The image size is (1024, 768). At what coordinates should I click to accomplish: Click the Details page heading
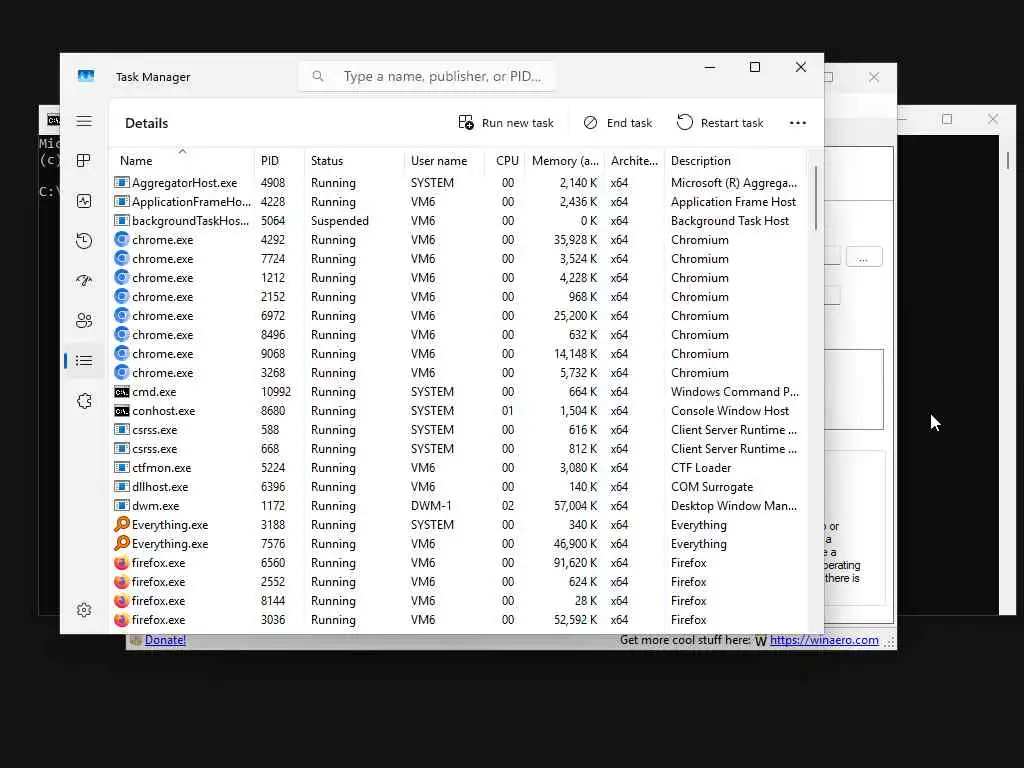pyautogui.click(x=146, y=123)
